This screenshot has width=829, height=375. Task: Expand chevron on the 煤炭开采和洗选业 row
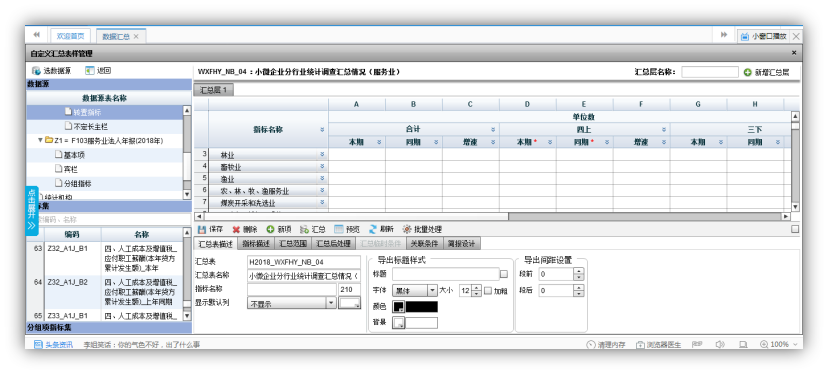click(x=322, y=202)
